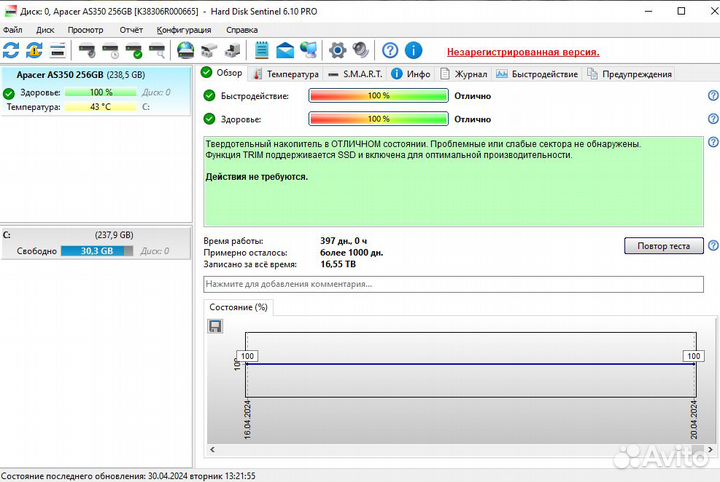This screenshot has height=482, width=720.
Task: Click help icon beside green status text
Action: pos(713,142)
